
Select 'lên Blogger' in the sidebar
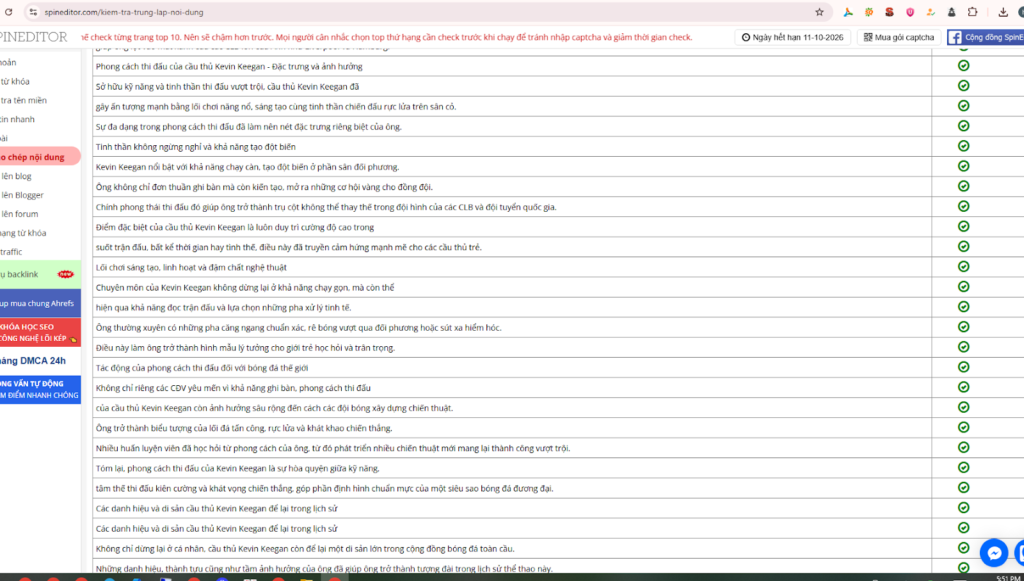pyautogui.click(x=22, y=195)
